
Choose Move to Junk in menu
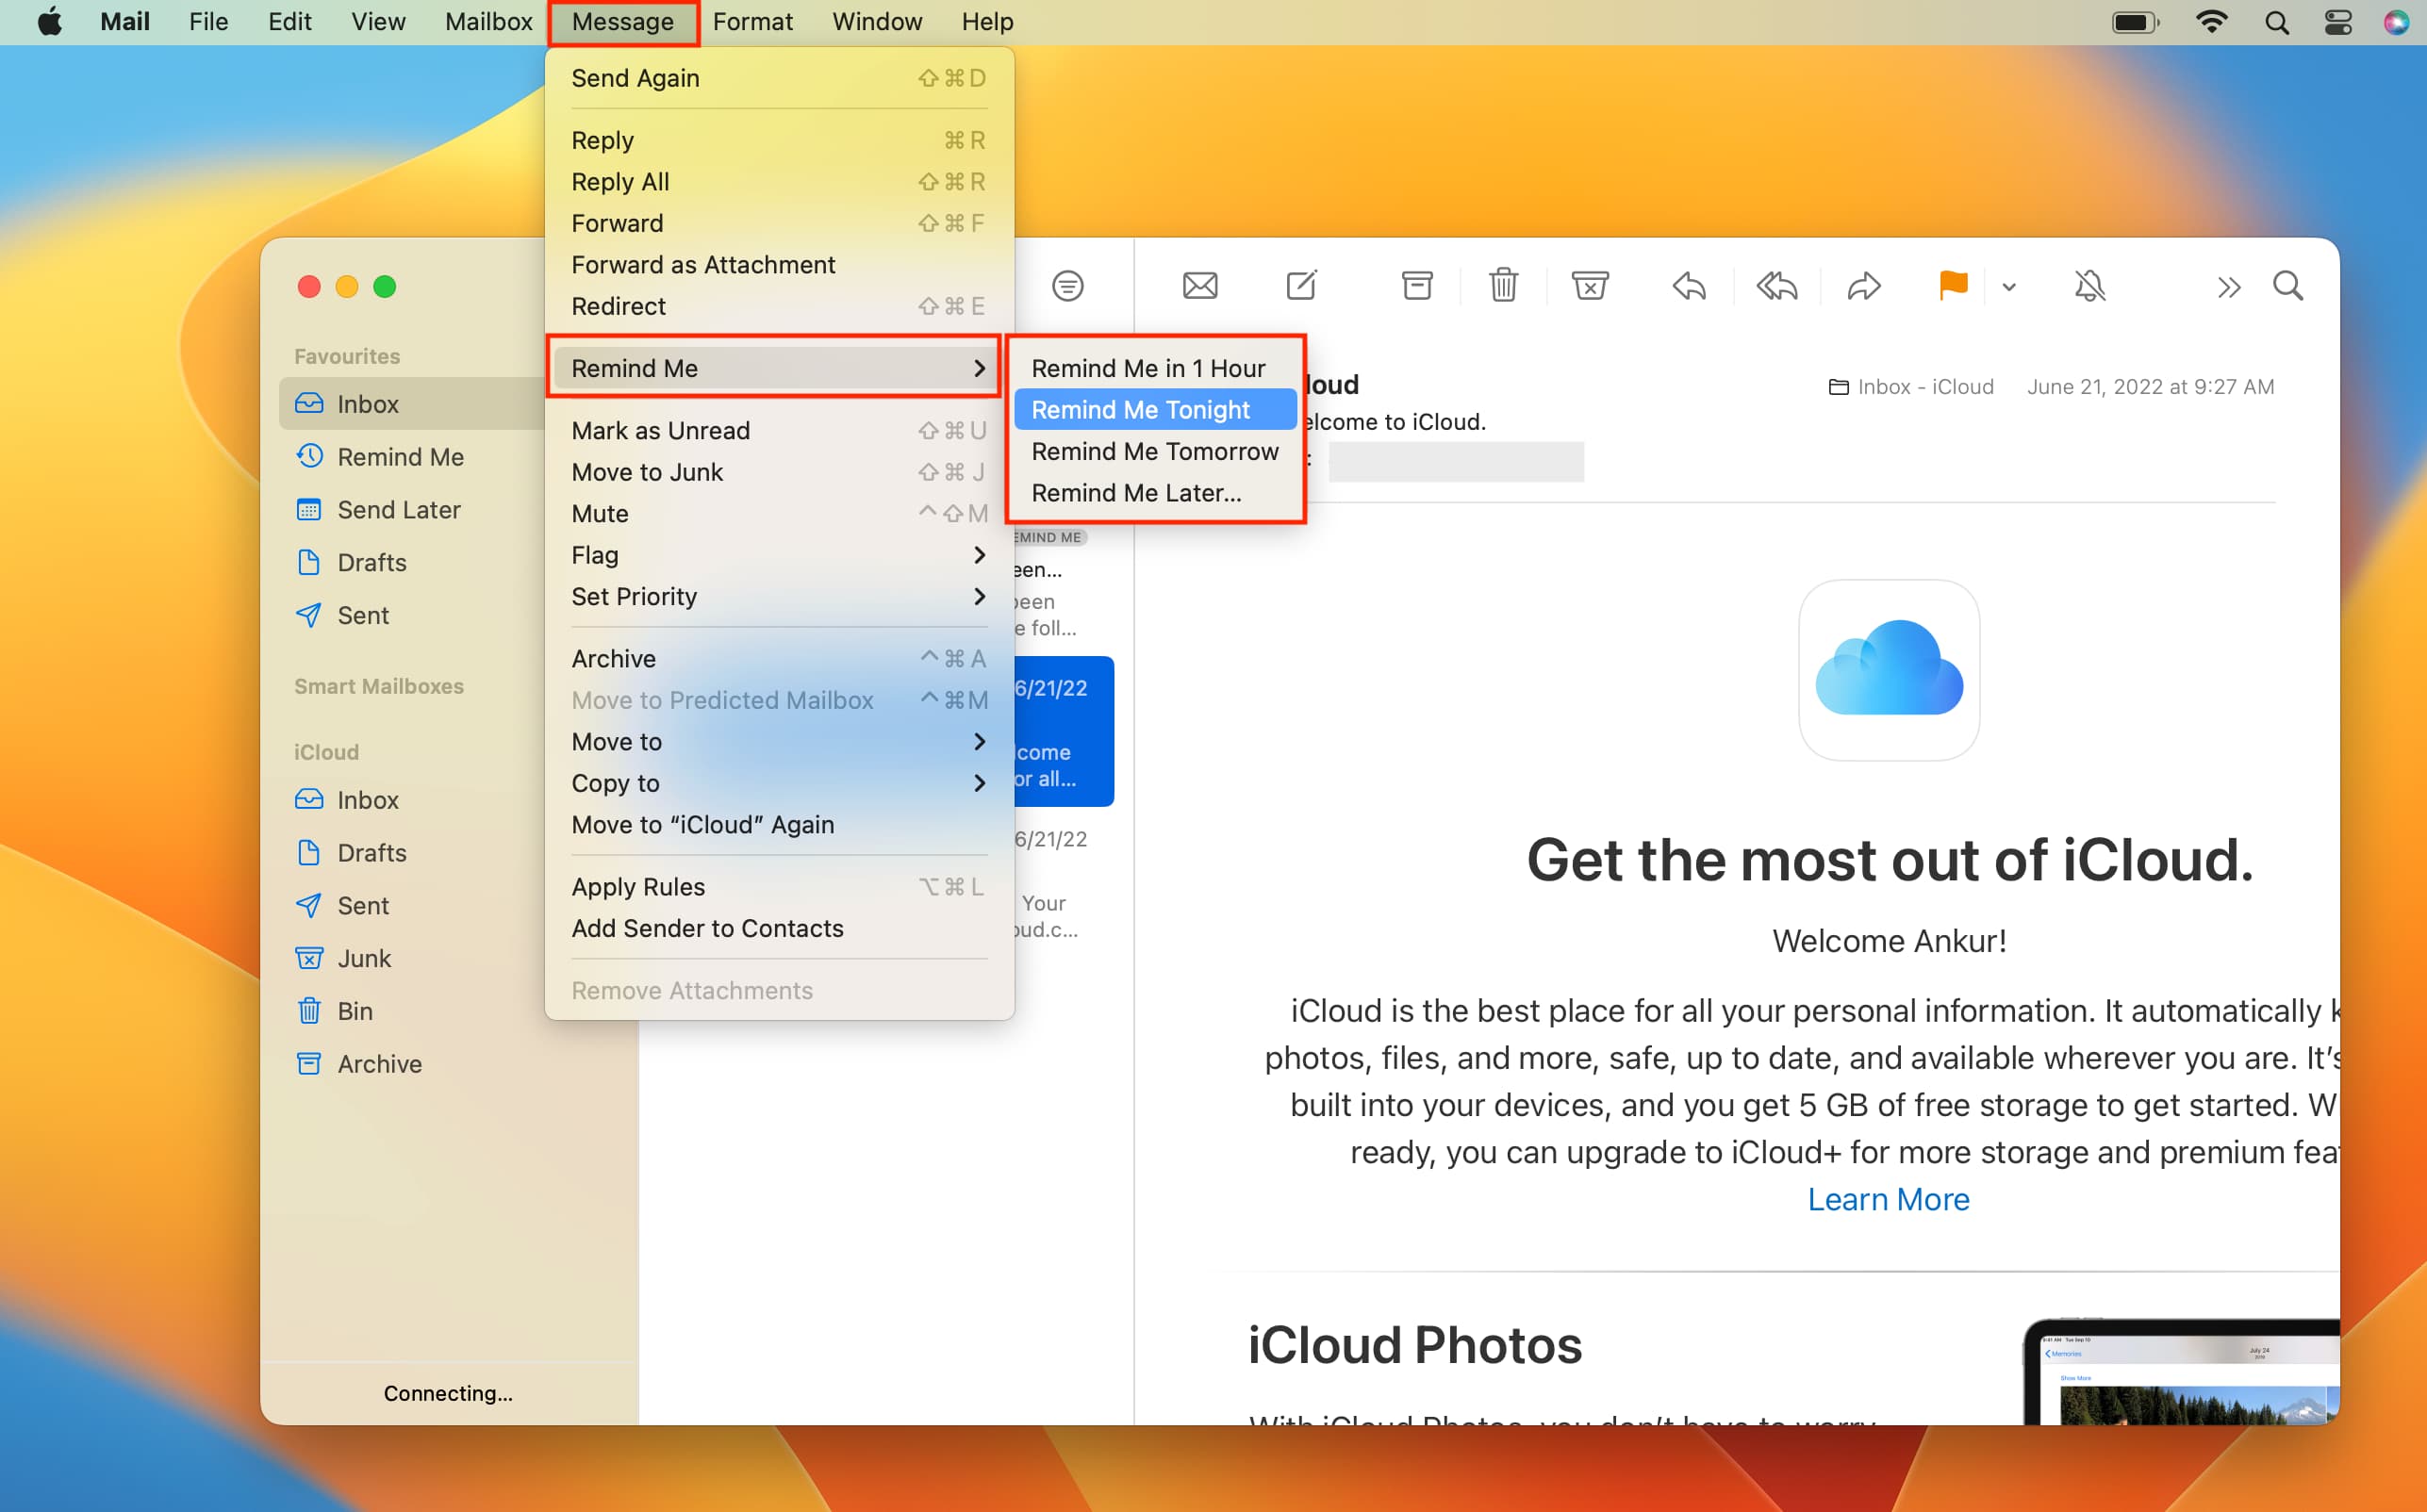click(779, 472)
